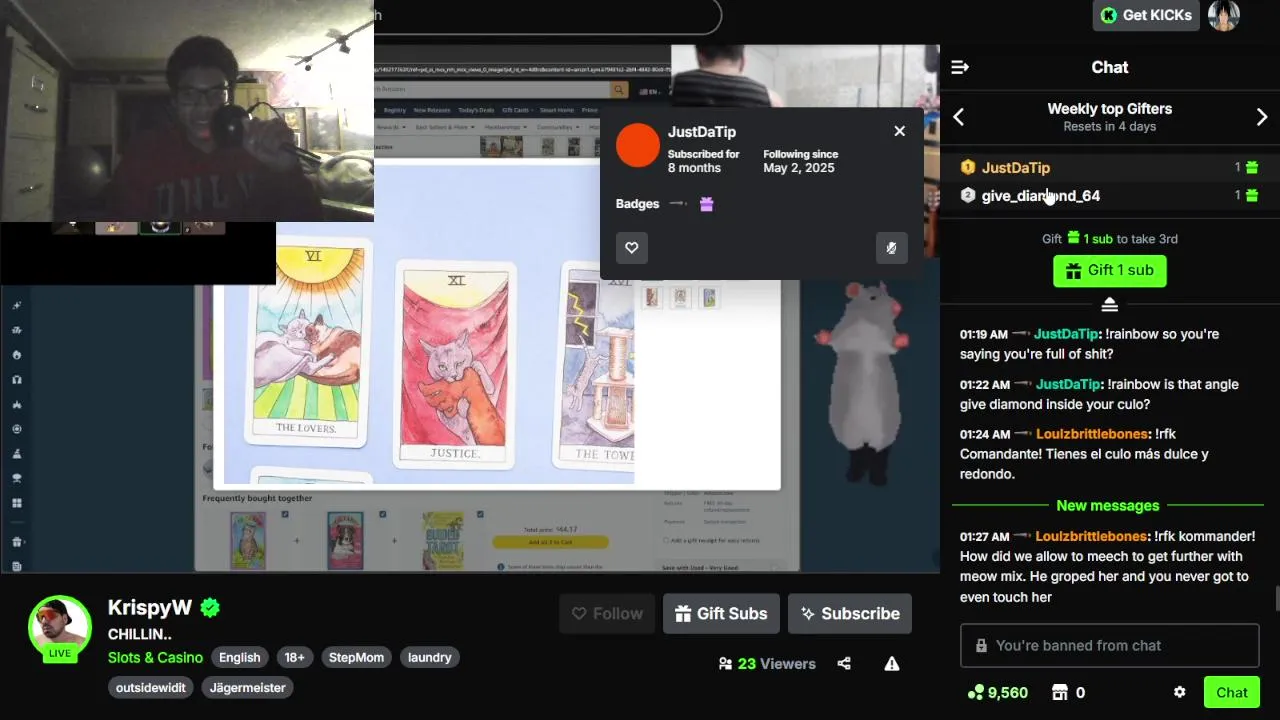Viewport: 1280px width, 720px height.
Task: Click Loulzbrittlebones's name in 01:24 AM message
Action: (1092, 434)
